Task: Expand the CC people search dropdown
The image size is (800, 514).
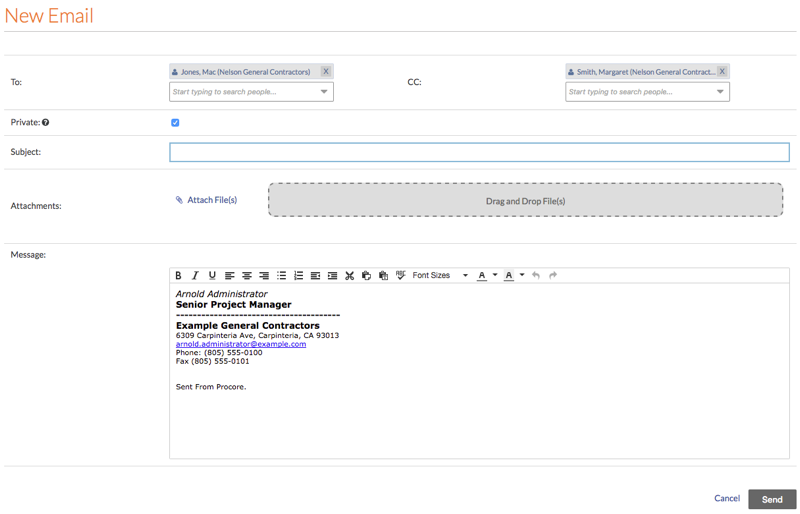Action: click(719, 92)
